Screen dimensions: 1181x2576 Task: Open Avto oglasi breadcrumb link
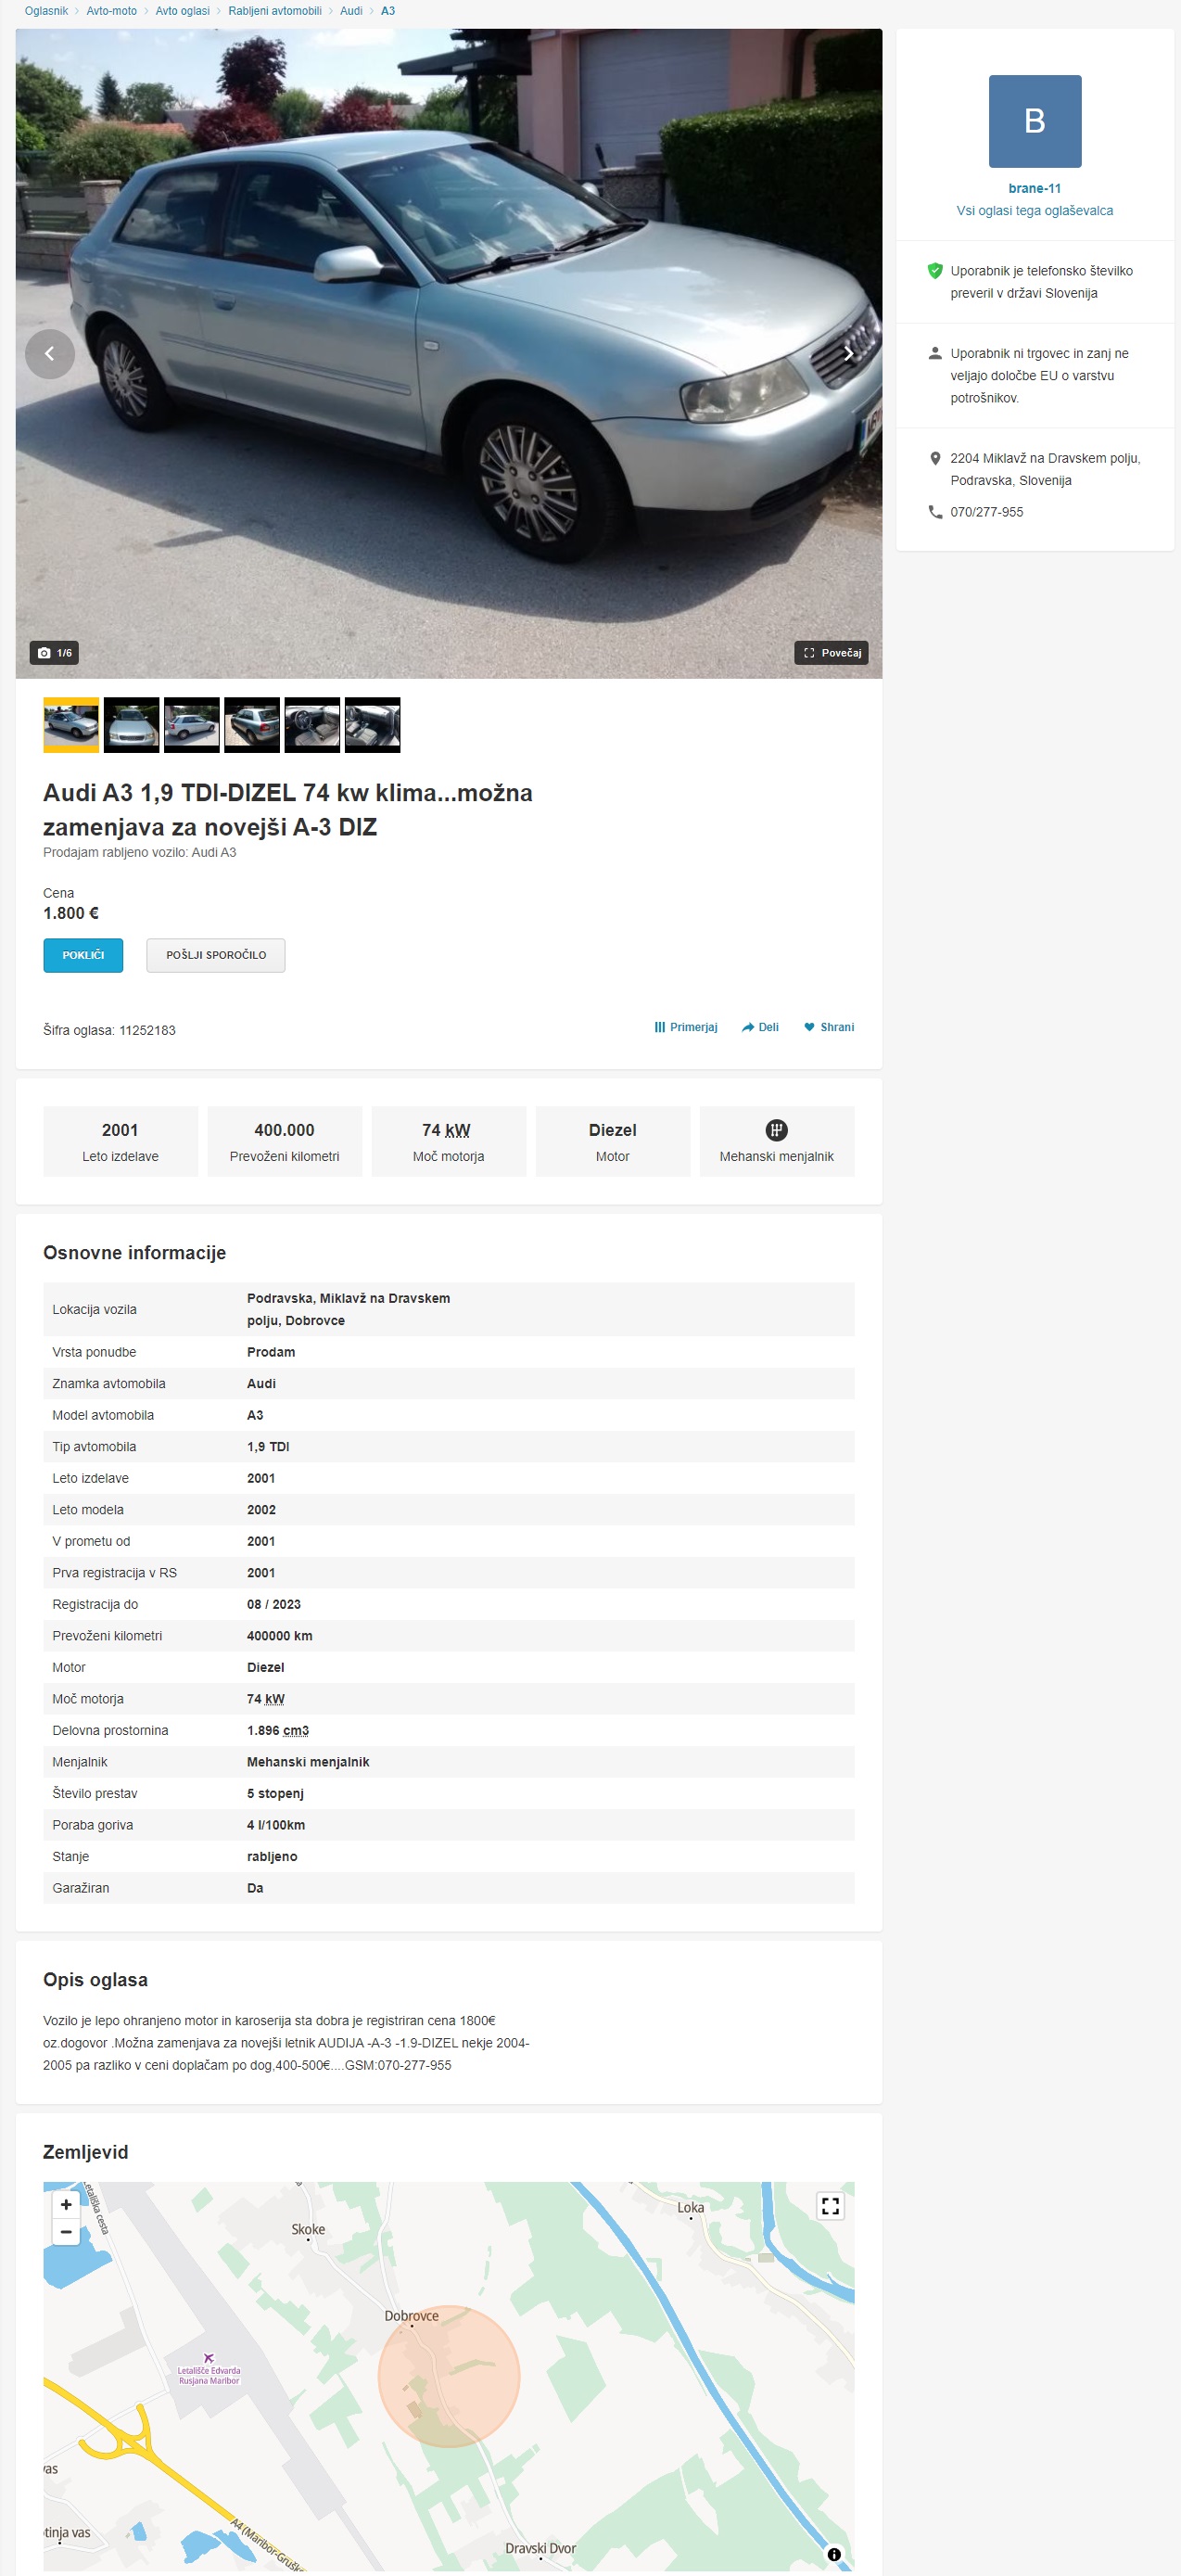click(182, 11)
